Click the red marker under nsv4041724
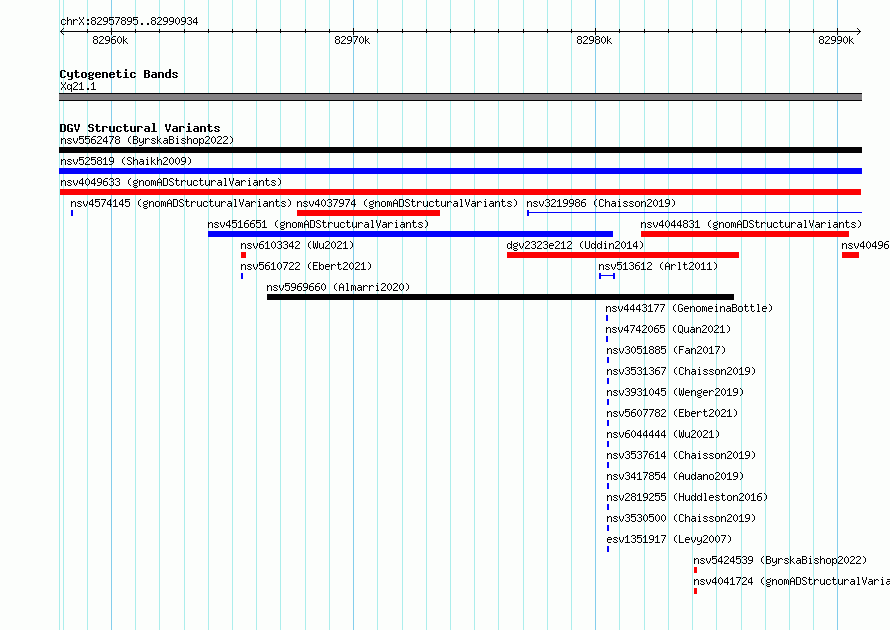Screen dimensions: 890x630 pyautogui.click(x=695, y=591)
